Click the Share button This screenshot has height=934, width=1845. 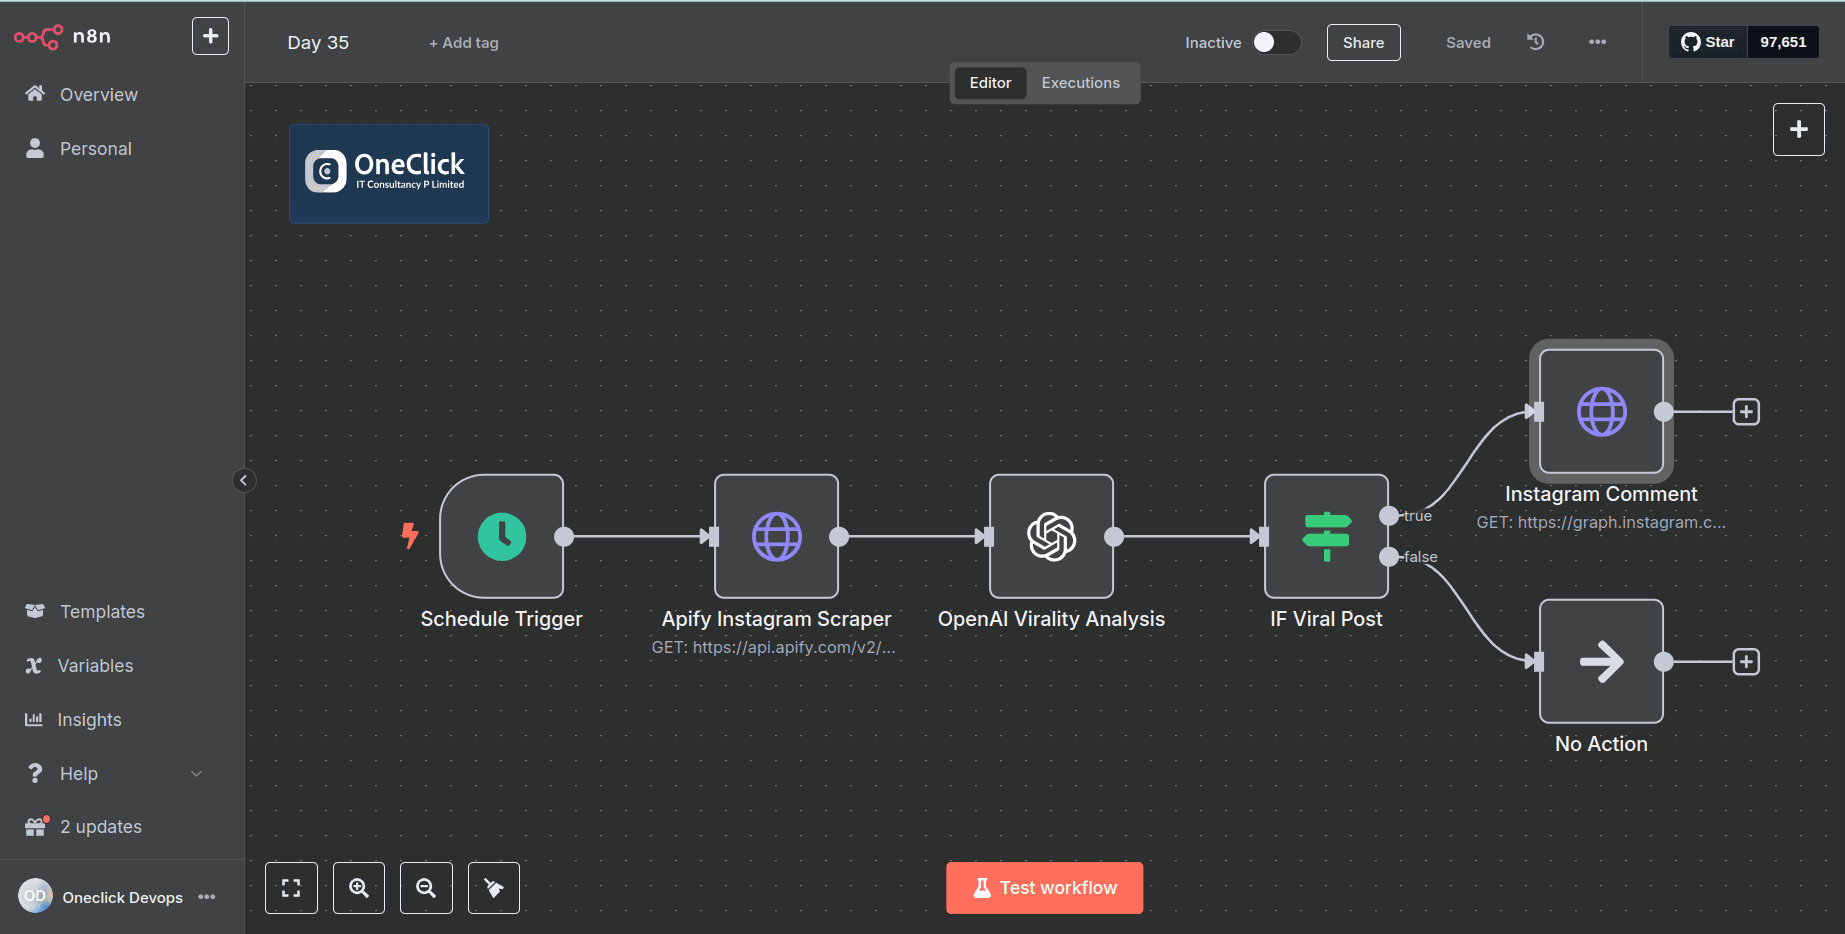pos(1363,42)
